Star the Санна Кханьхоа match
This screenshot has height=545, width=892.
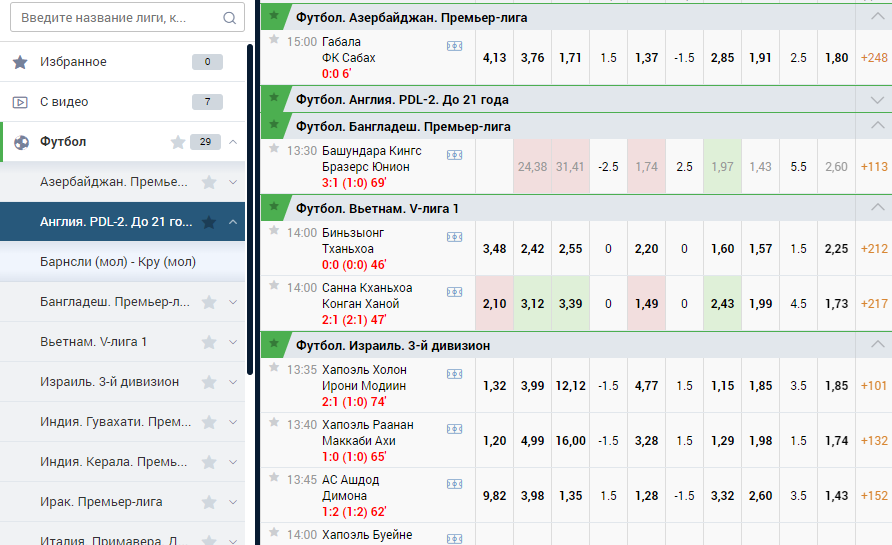[274, 286]
